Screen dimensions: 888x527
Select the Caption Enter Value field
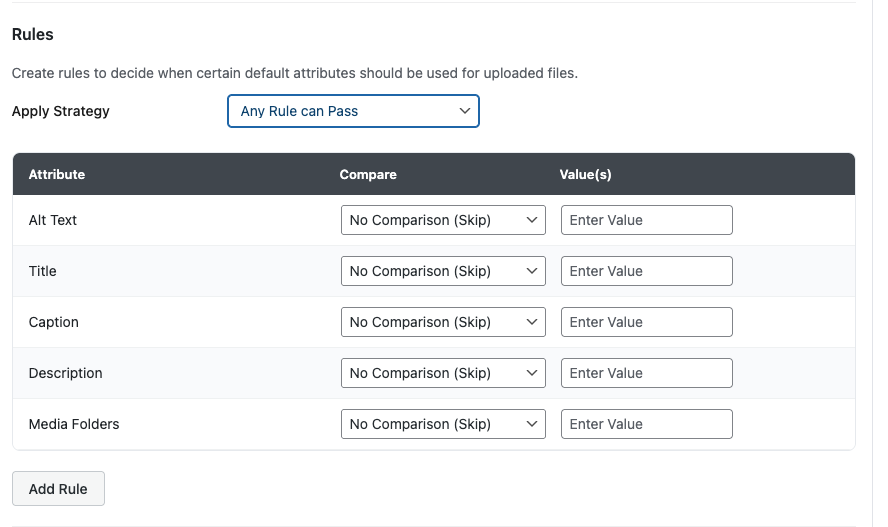point(646,322)
